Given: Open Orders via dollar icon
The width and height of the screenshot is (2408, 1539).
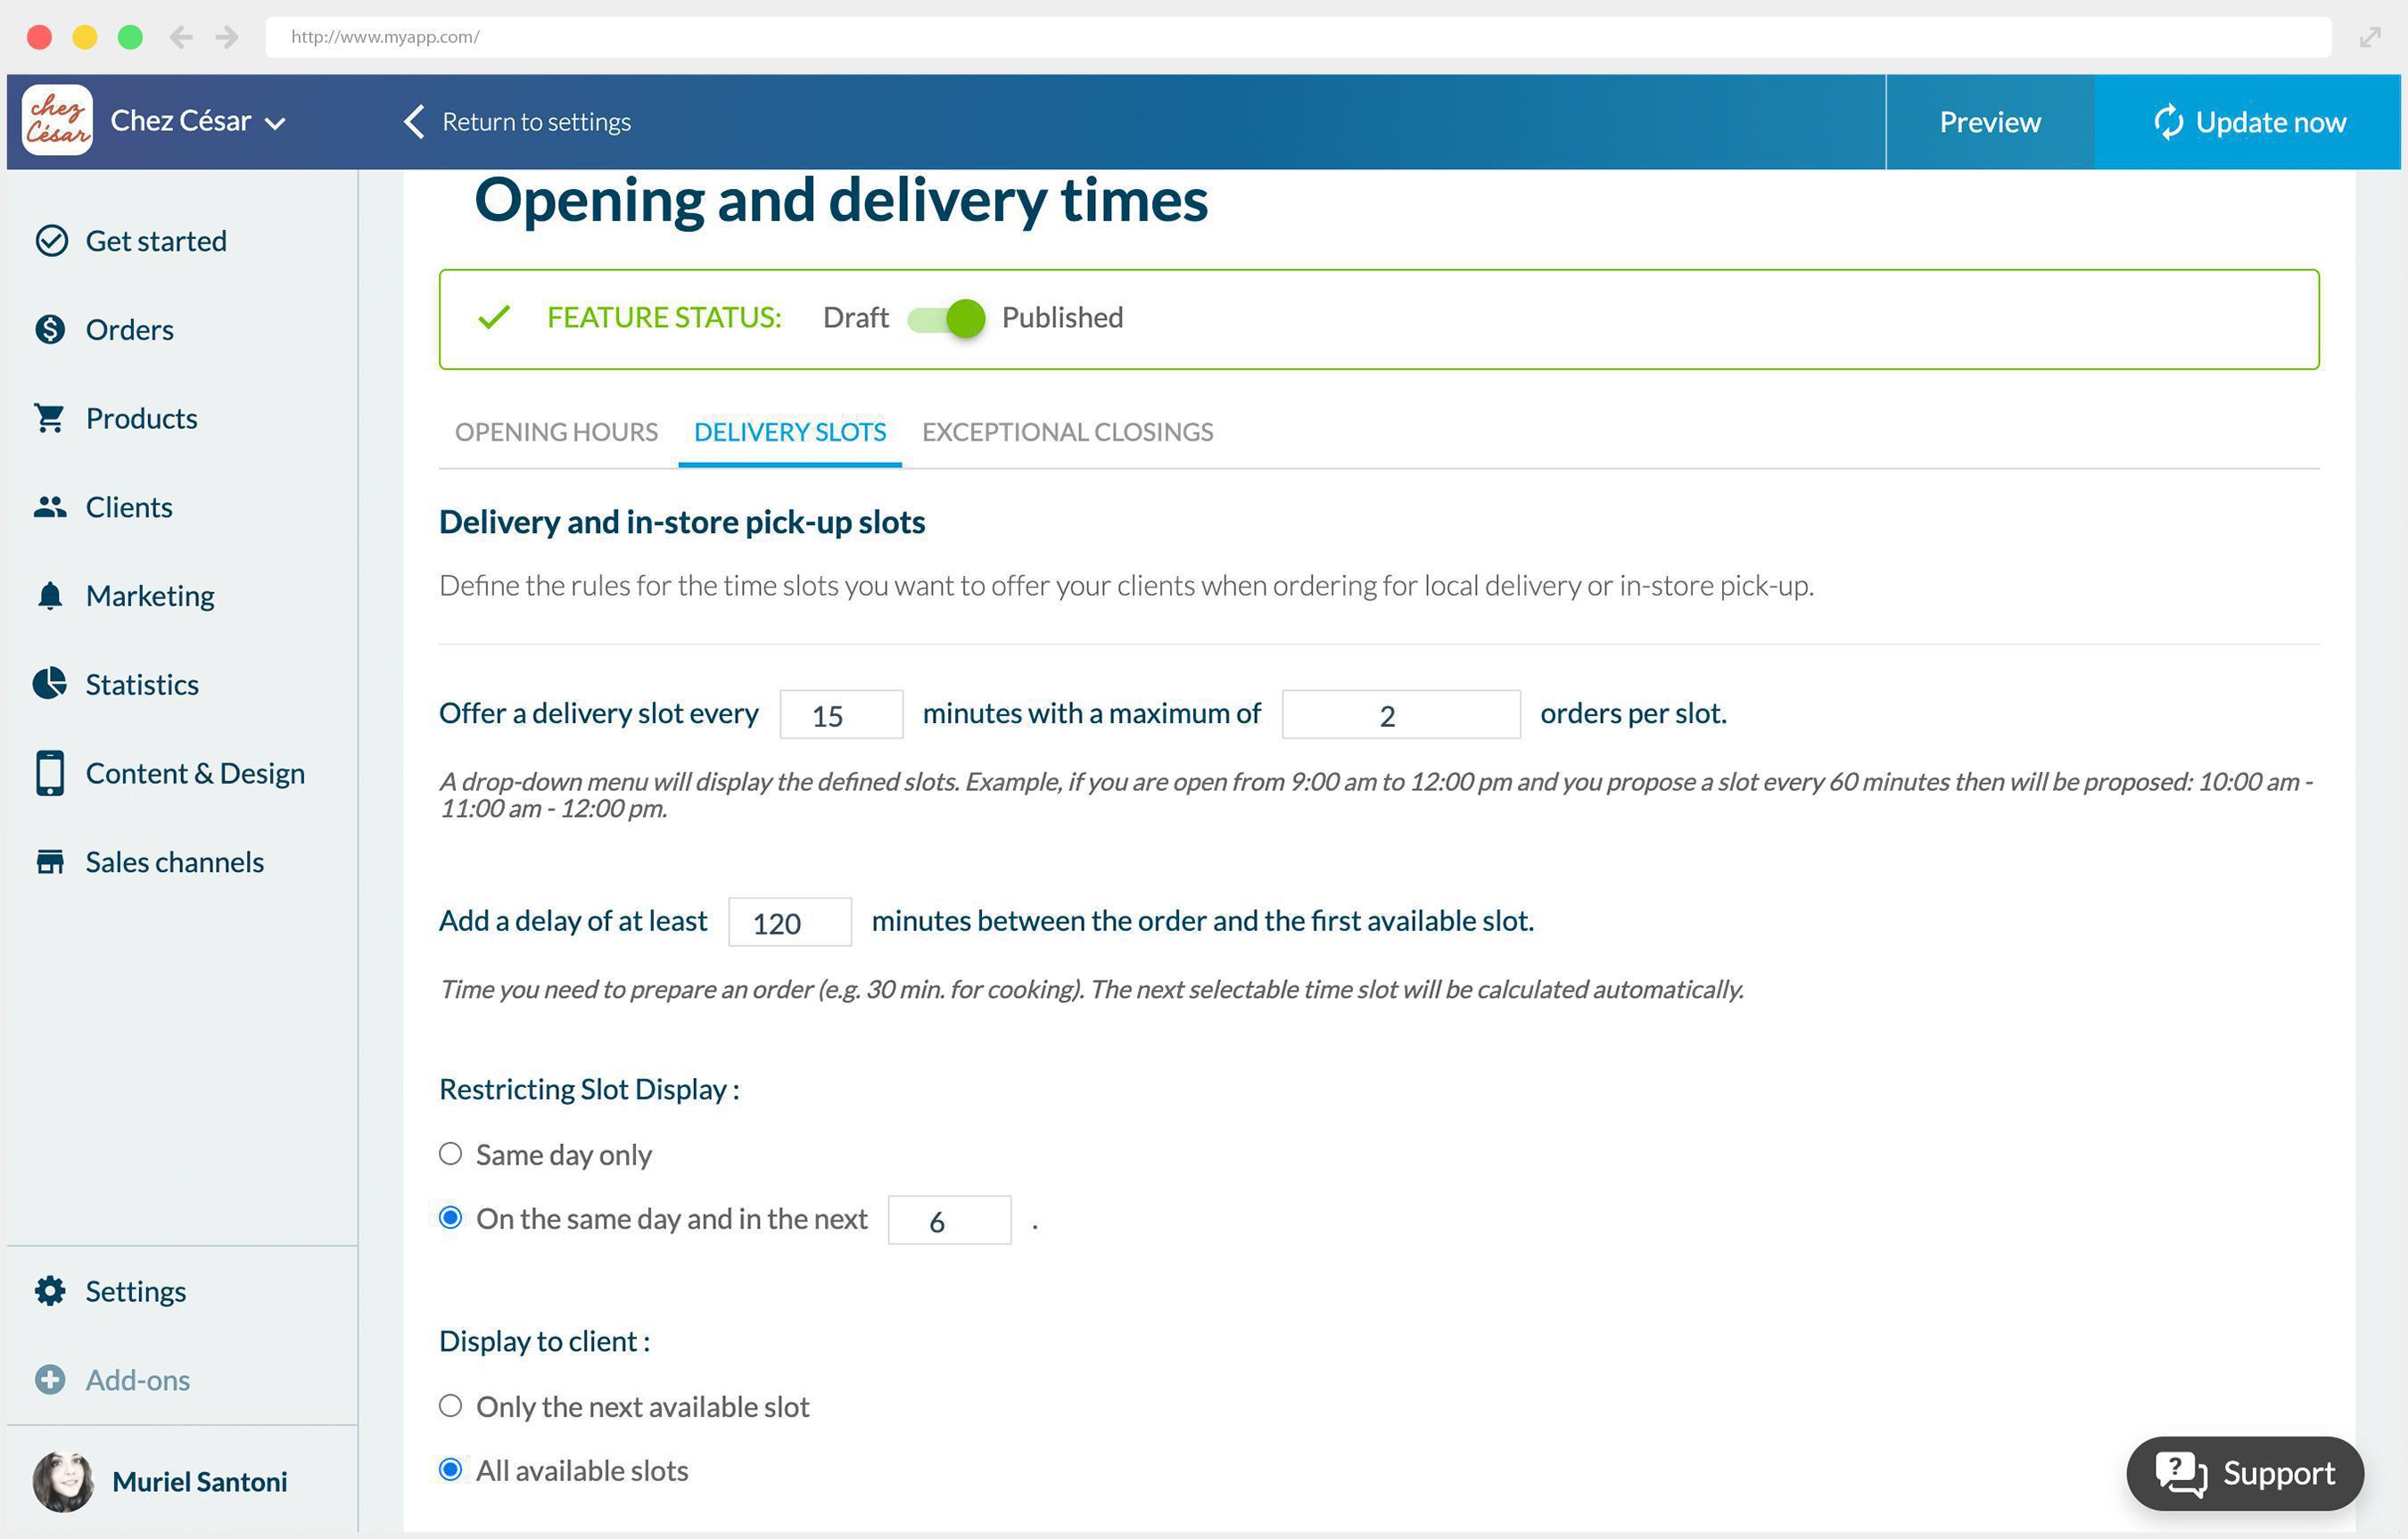Looking at the screenshot, I should click(x=50, y=329).
